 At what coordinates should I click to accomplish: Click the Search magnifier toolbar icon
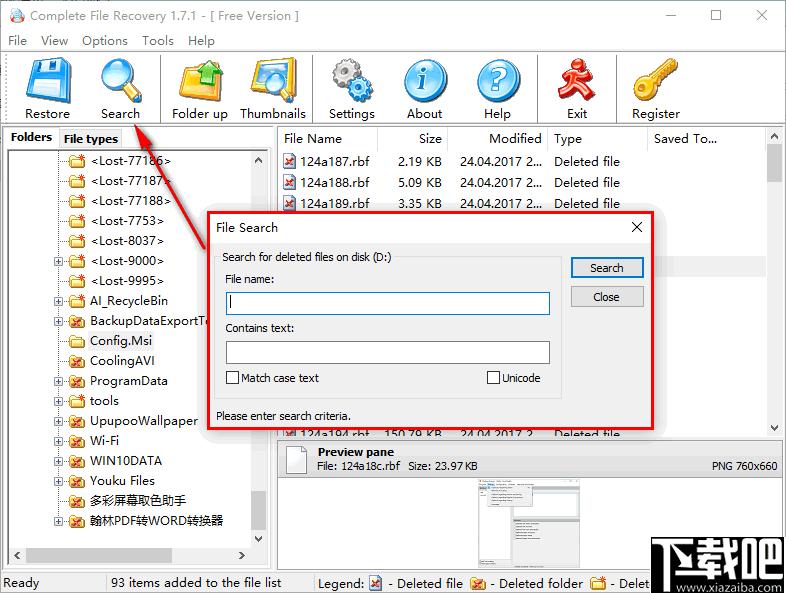120,80
